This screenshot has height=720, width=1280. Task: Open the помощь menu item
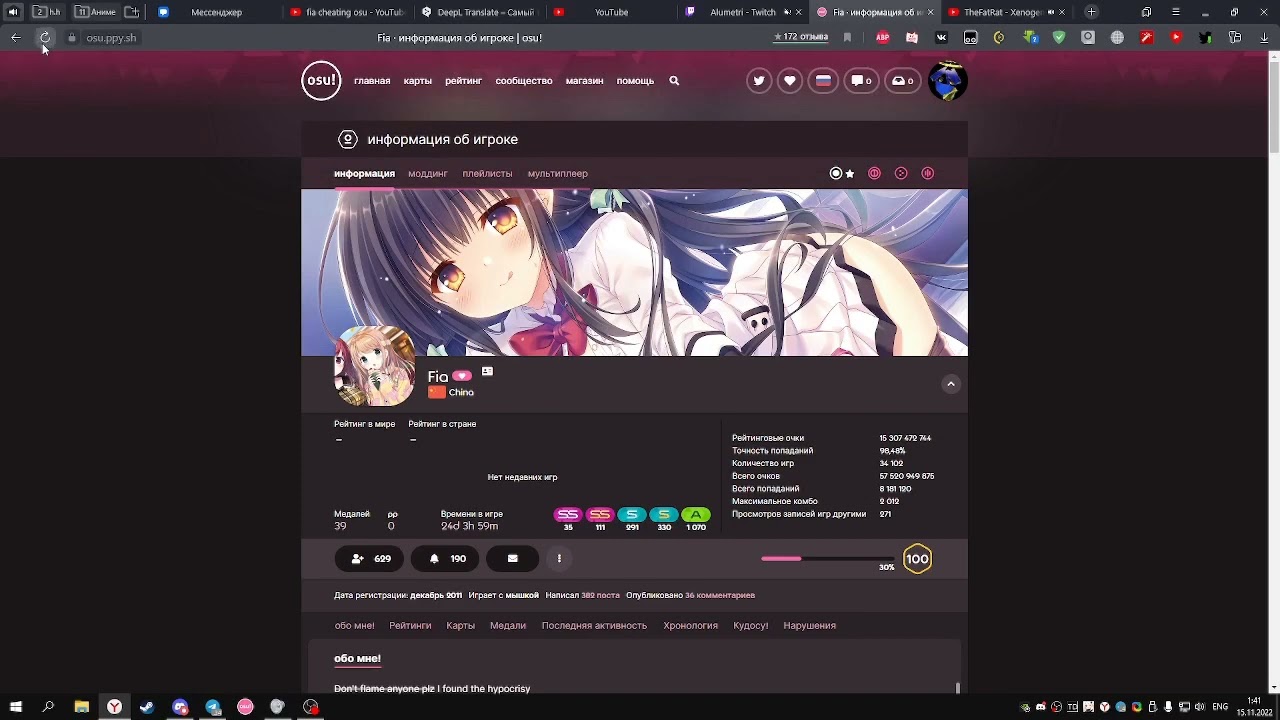click(635, 81)
